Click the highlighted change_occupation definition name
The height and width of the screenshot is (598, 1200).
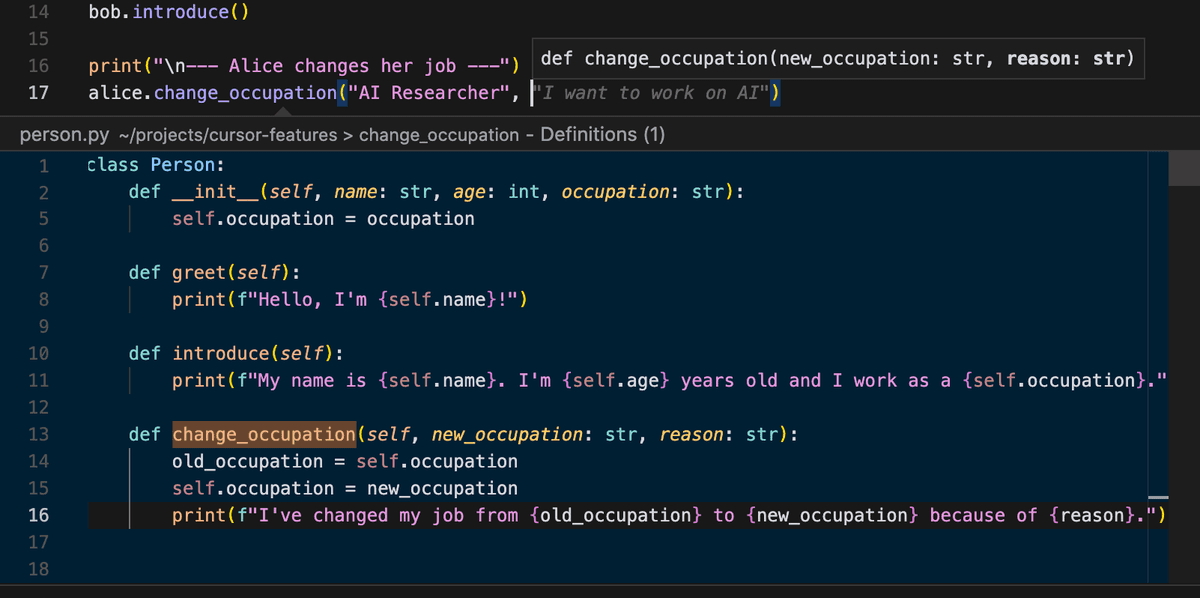(x=263, y=435)
